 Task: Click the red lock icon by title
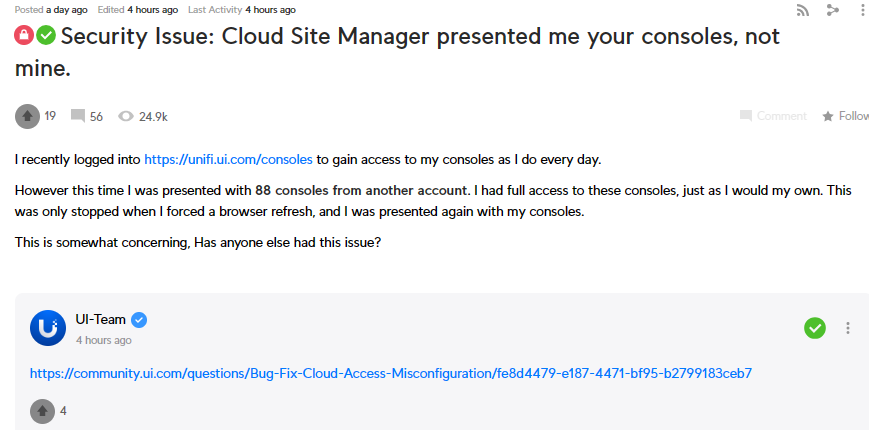click(24, 36)
